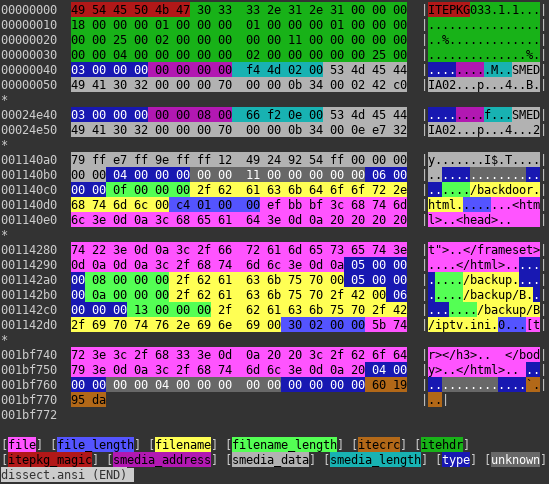Click the green 'filename_length' legend label
549x484 pixels.
click(284, 445)
